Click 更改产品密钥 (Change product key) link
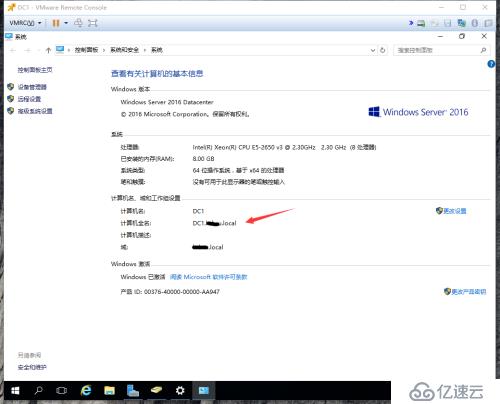This screenshot has width=500, height=404. (469, 292)
